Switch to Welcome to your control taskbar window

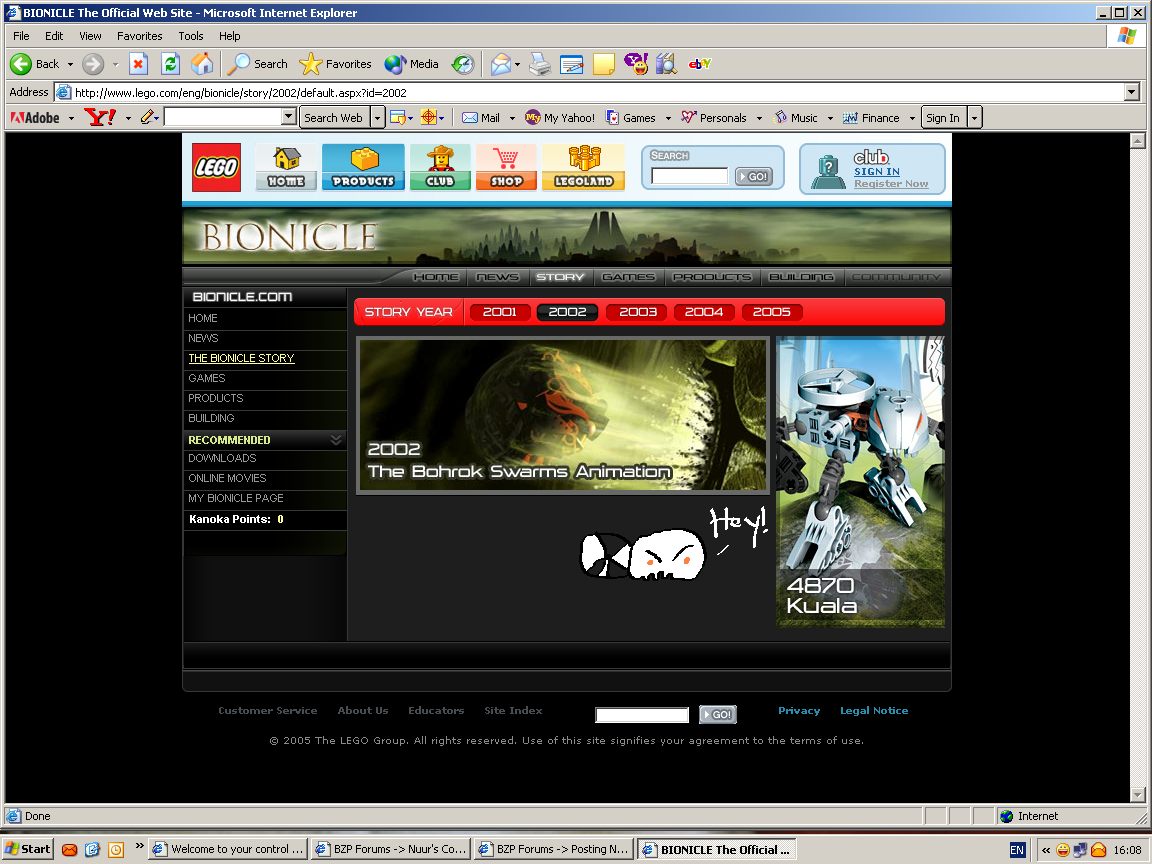point(228,849)
